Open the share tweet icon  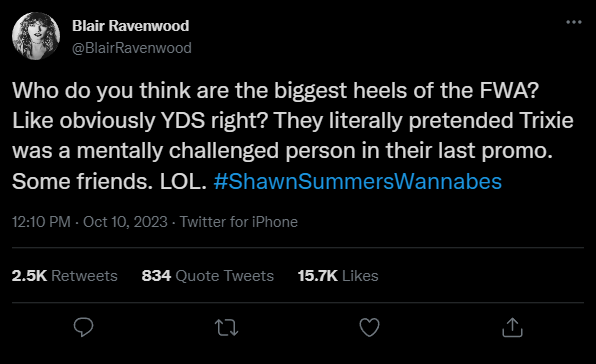[512, 327]
